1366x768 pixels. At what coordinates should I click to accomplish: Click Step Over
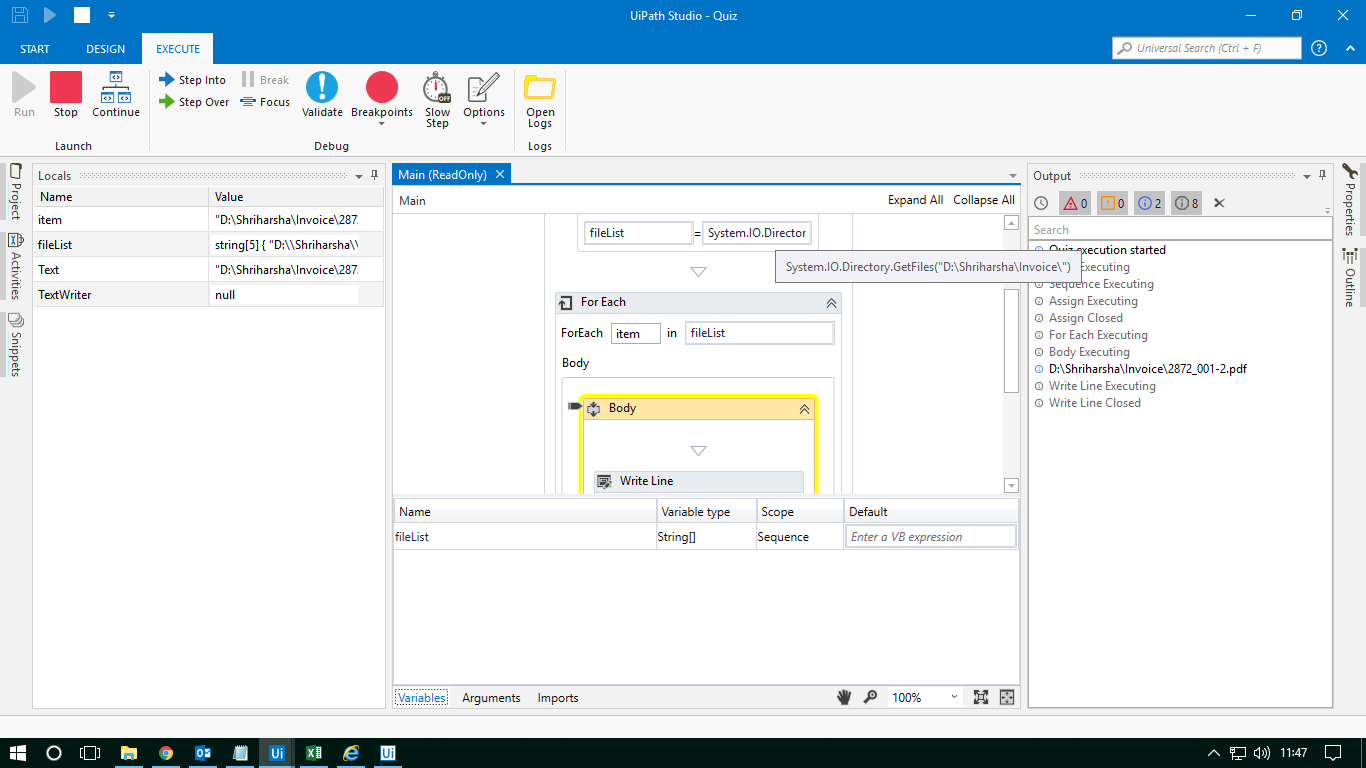tap(194, 102)
